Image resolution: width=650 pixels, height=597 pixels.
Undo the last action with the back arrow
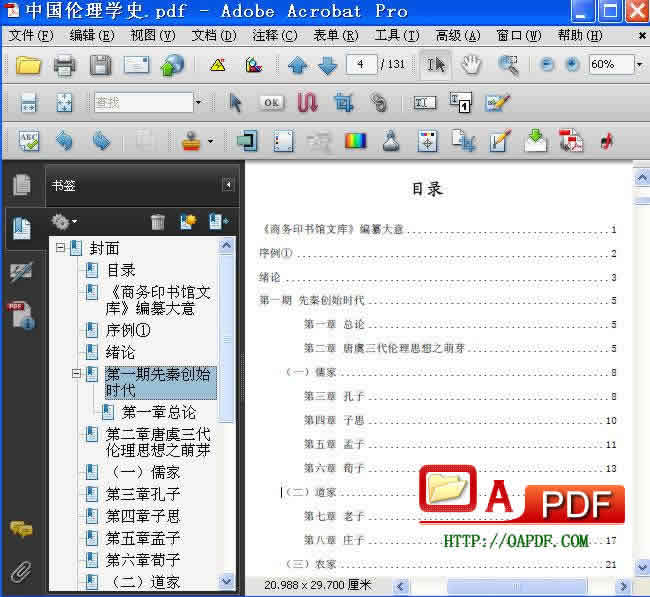(64, 141)
